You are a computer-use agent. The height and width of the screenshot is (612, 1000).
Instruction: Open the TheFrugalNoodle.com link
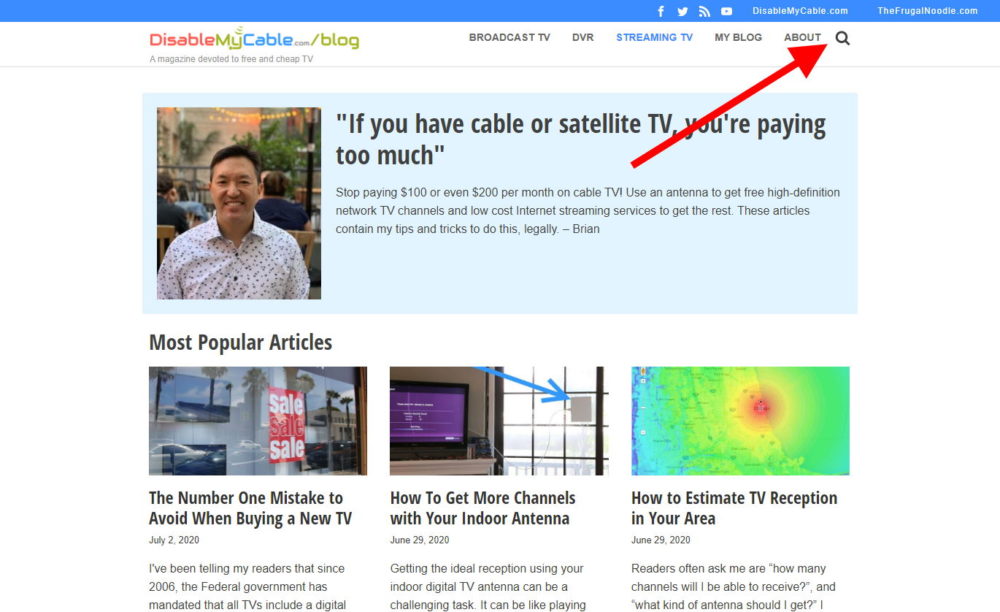(x=927, y=11)
